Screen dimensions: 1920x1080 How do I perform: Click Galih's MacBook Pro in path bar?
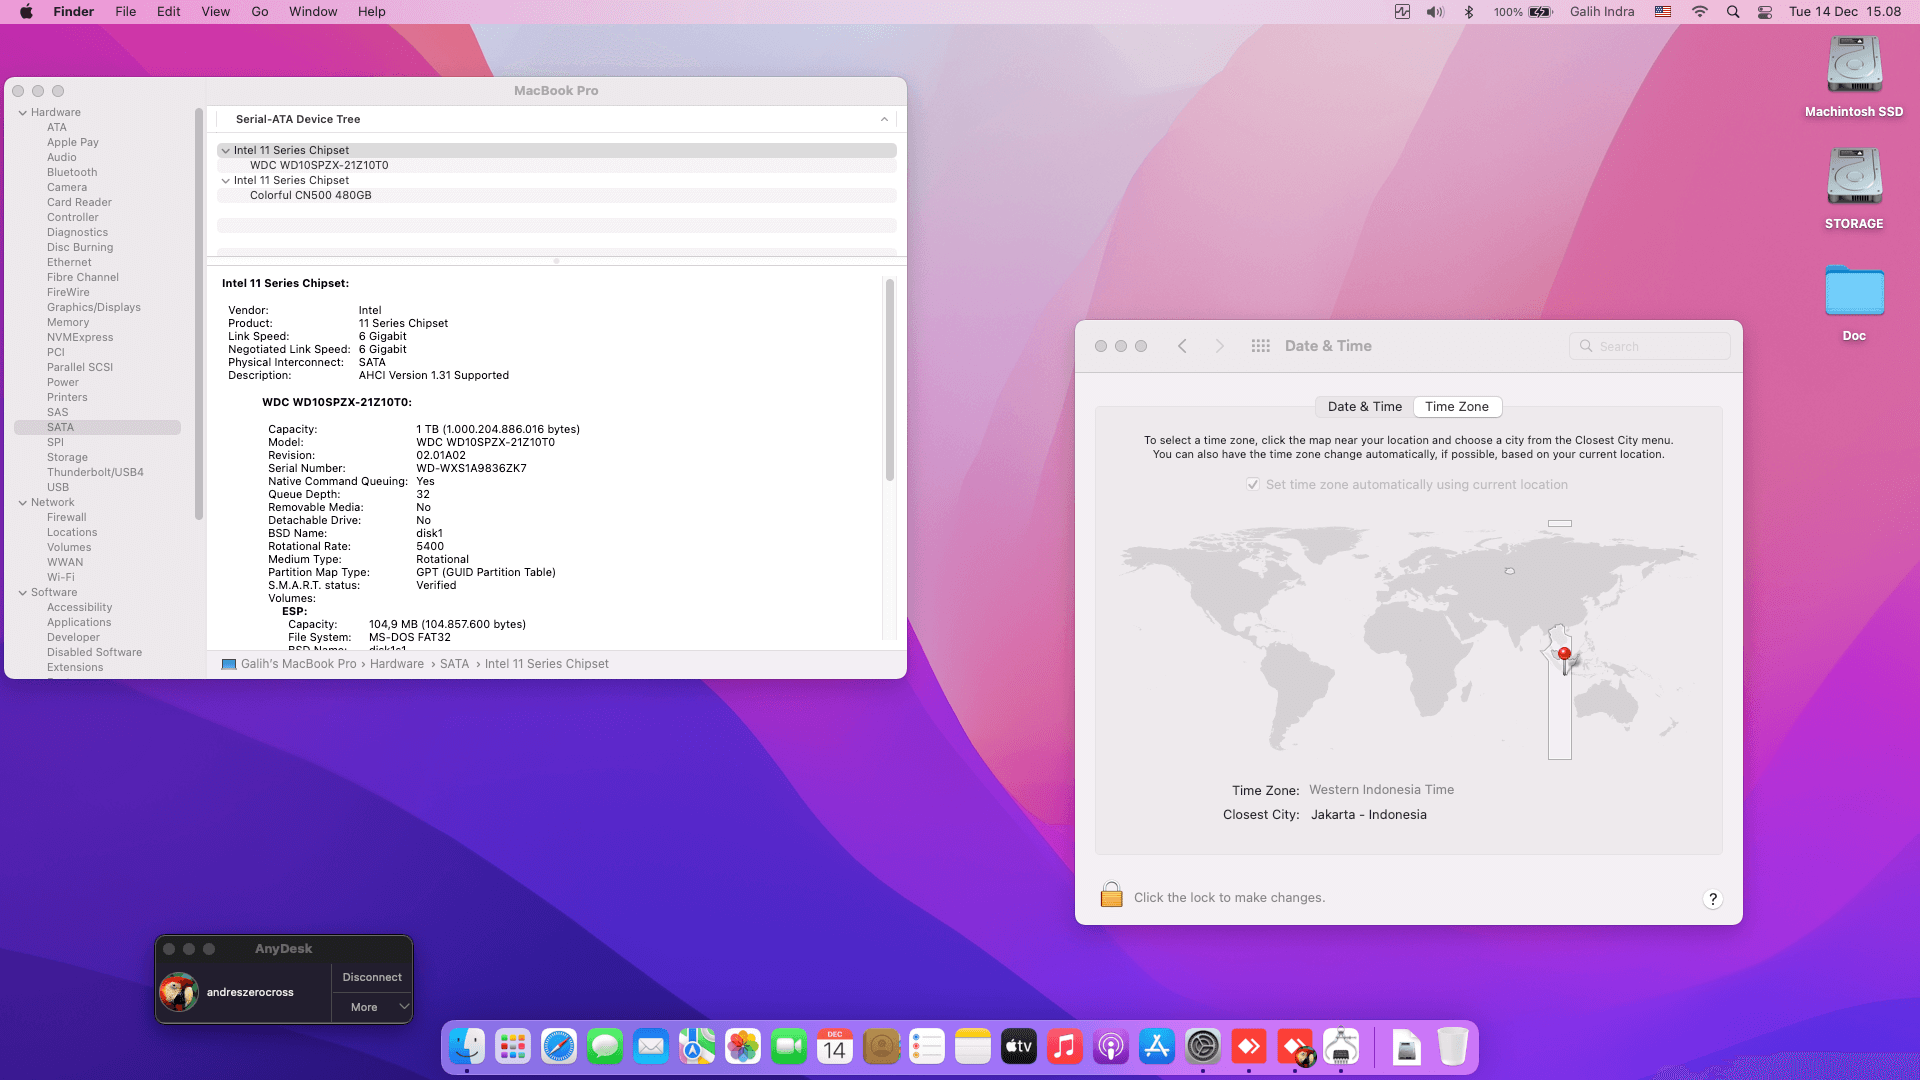click(289, 664)
